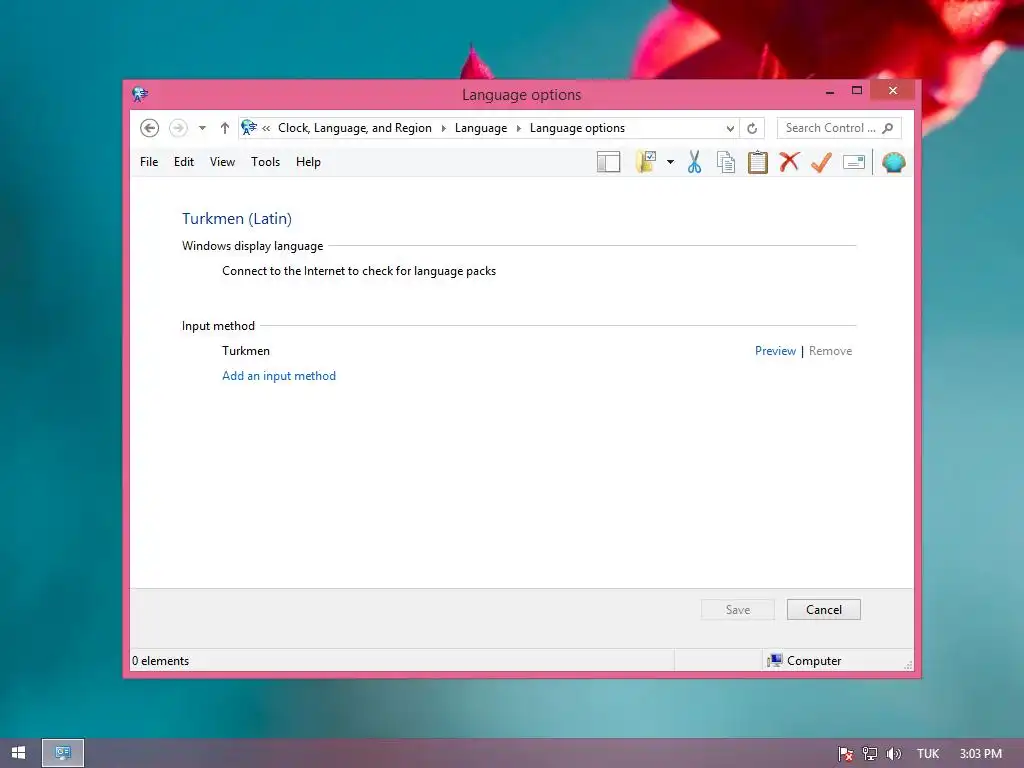
Task: Click 'Add an input method' link
Action: (x=279, y=376)
